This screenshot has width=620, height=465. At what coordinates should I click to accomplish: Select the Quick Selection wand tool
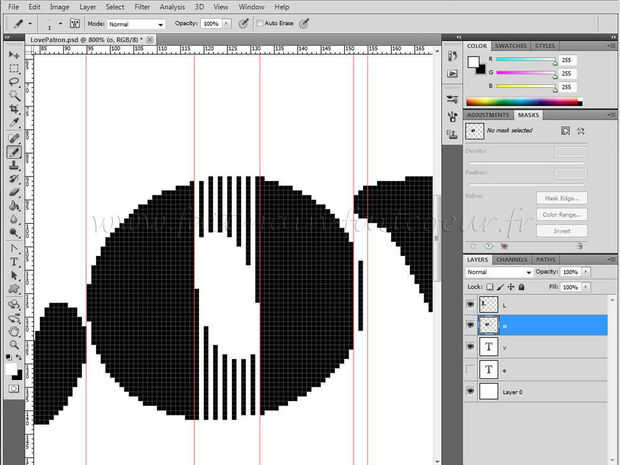(14, 96)
